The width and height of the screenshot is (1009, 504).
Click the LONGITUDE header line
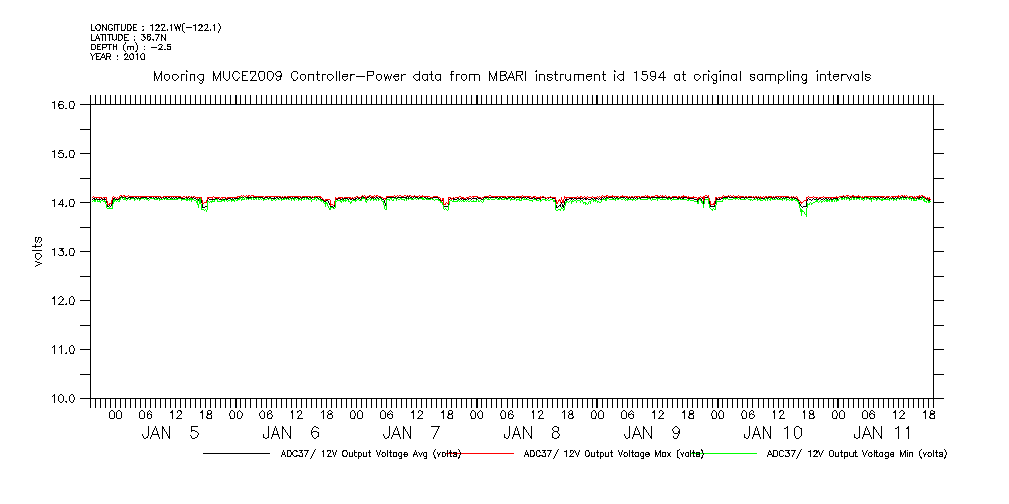[x=155, y=27]
